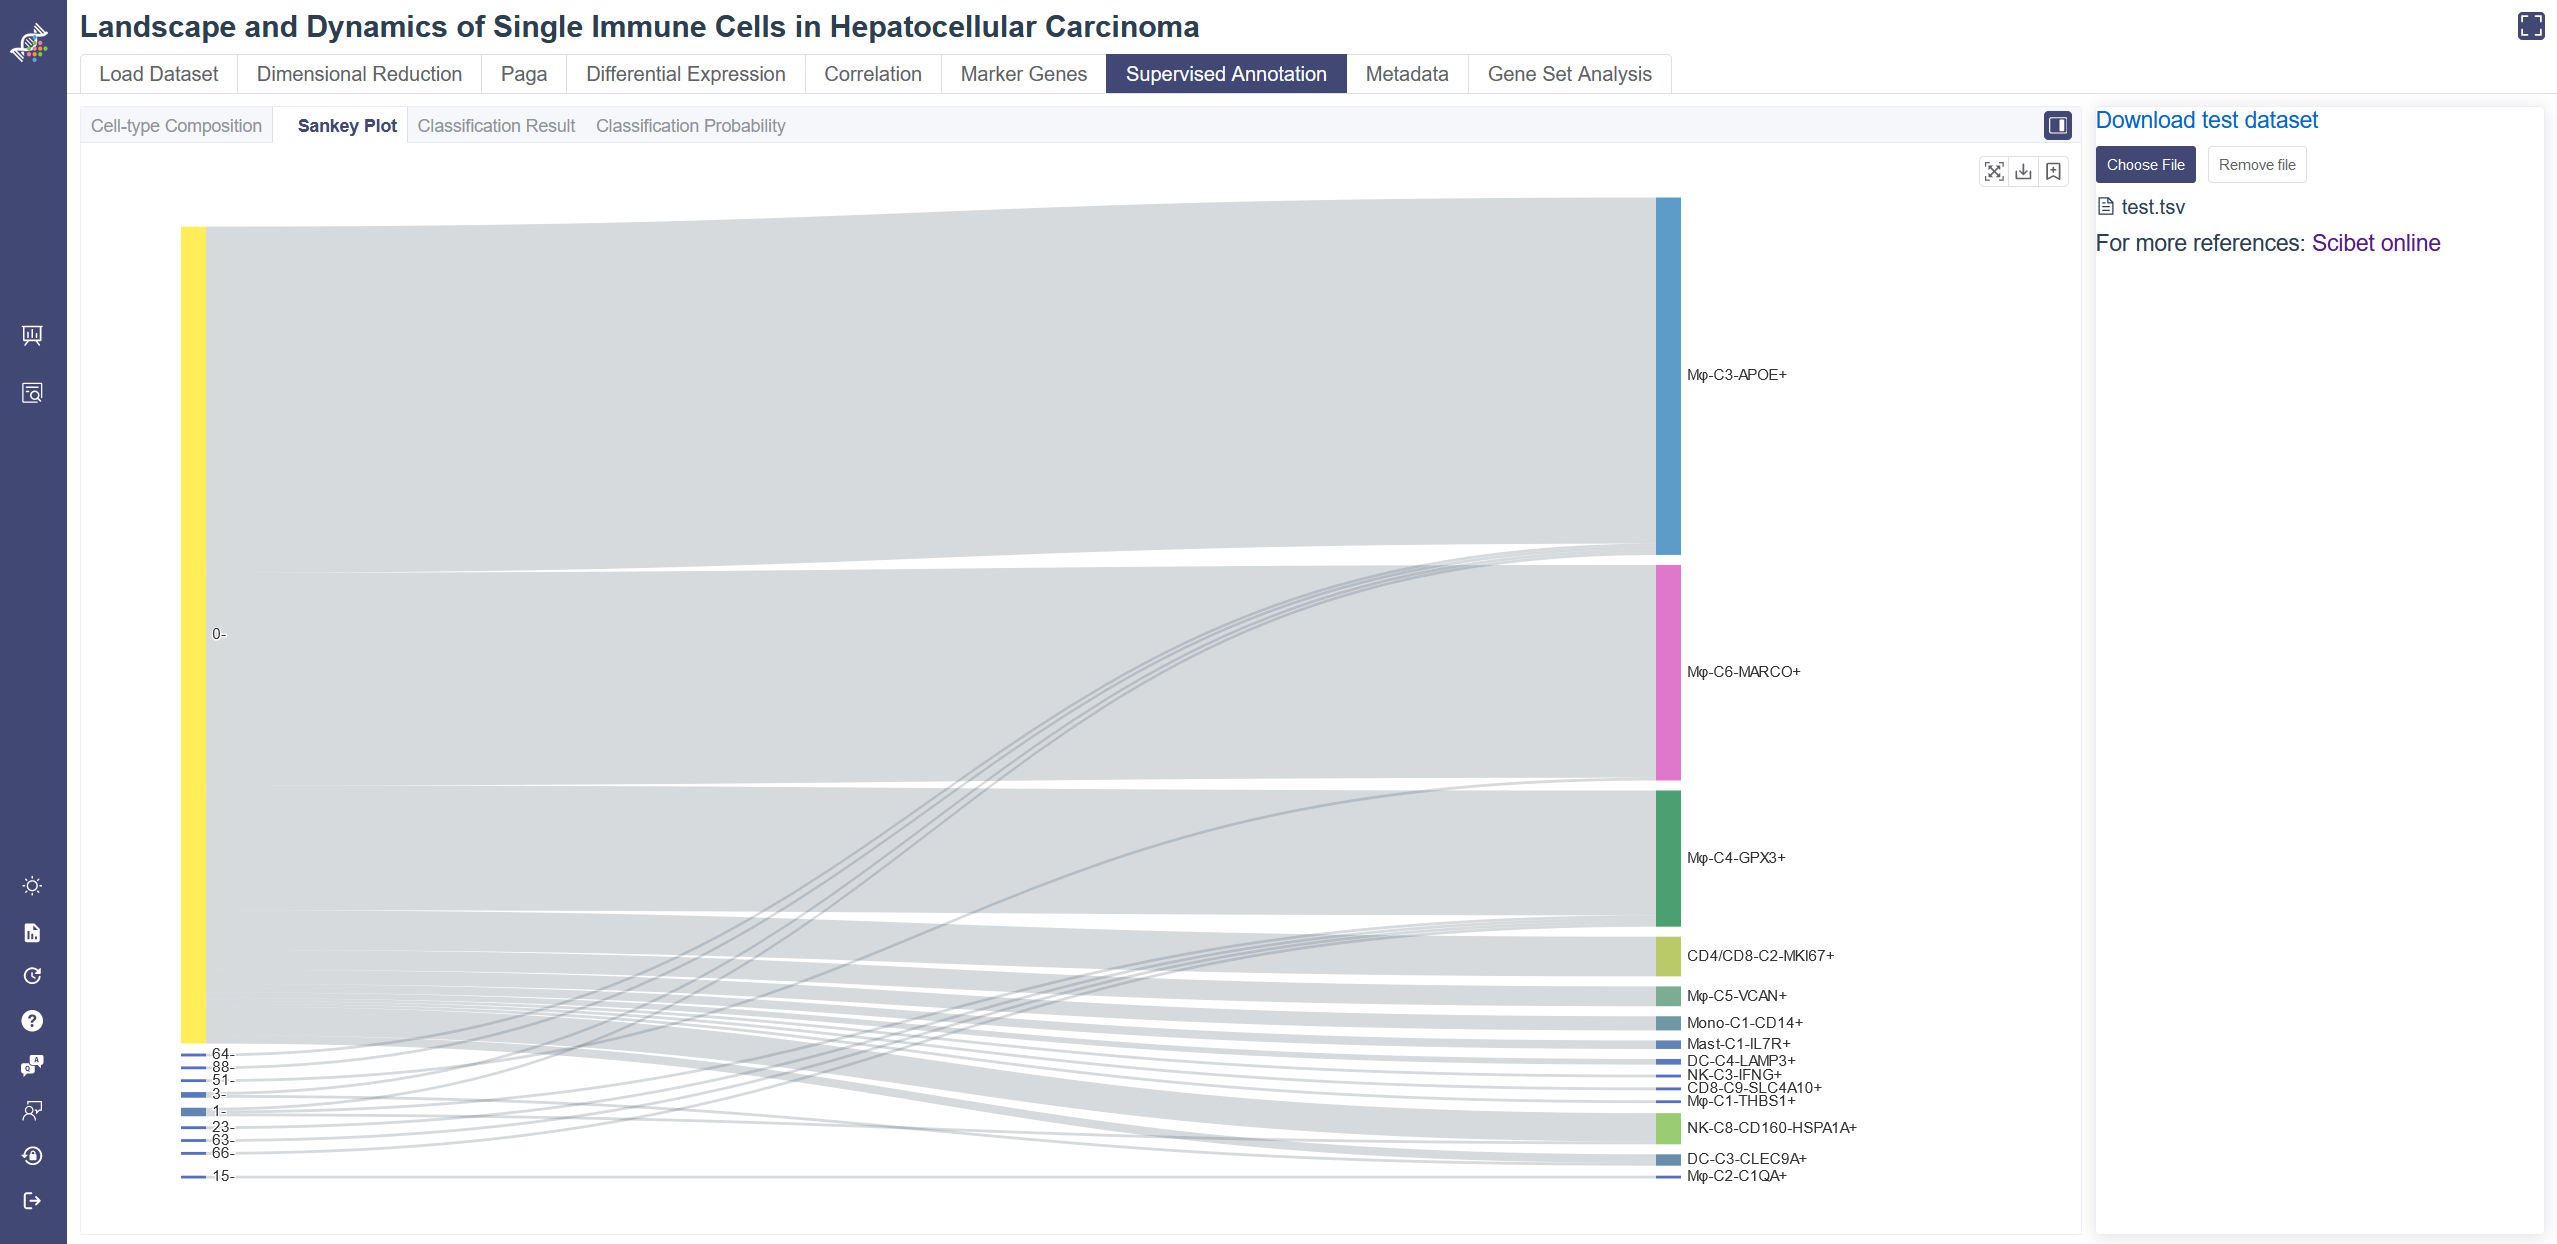Click the help question mark icon
2557x1244 pixels.
point(32,1020)
